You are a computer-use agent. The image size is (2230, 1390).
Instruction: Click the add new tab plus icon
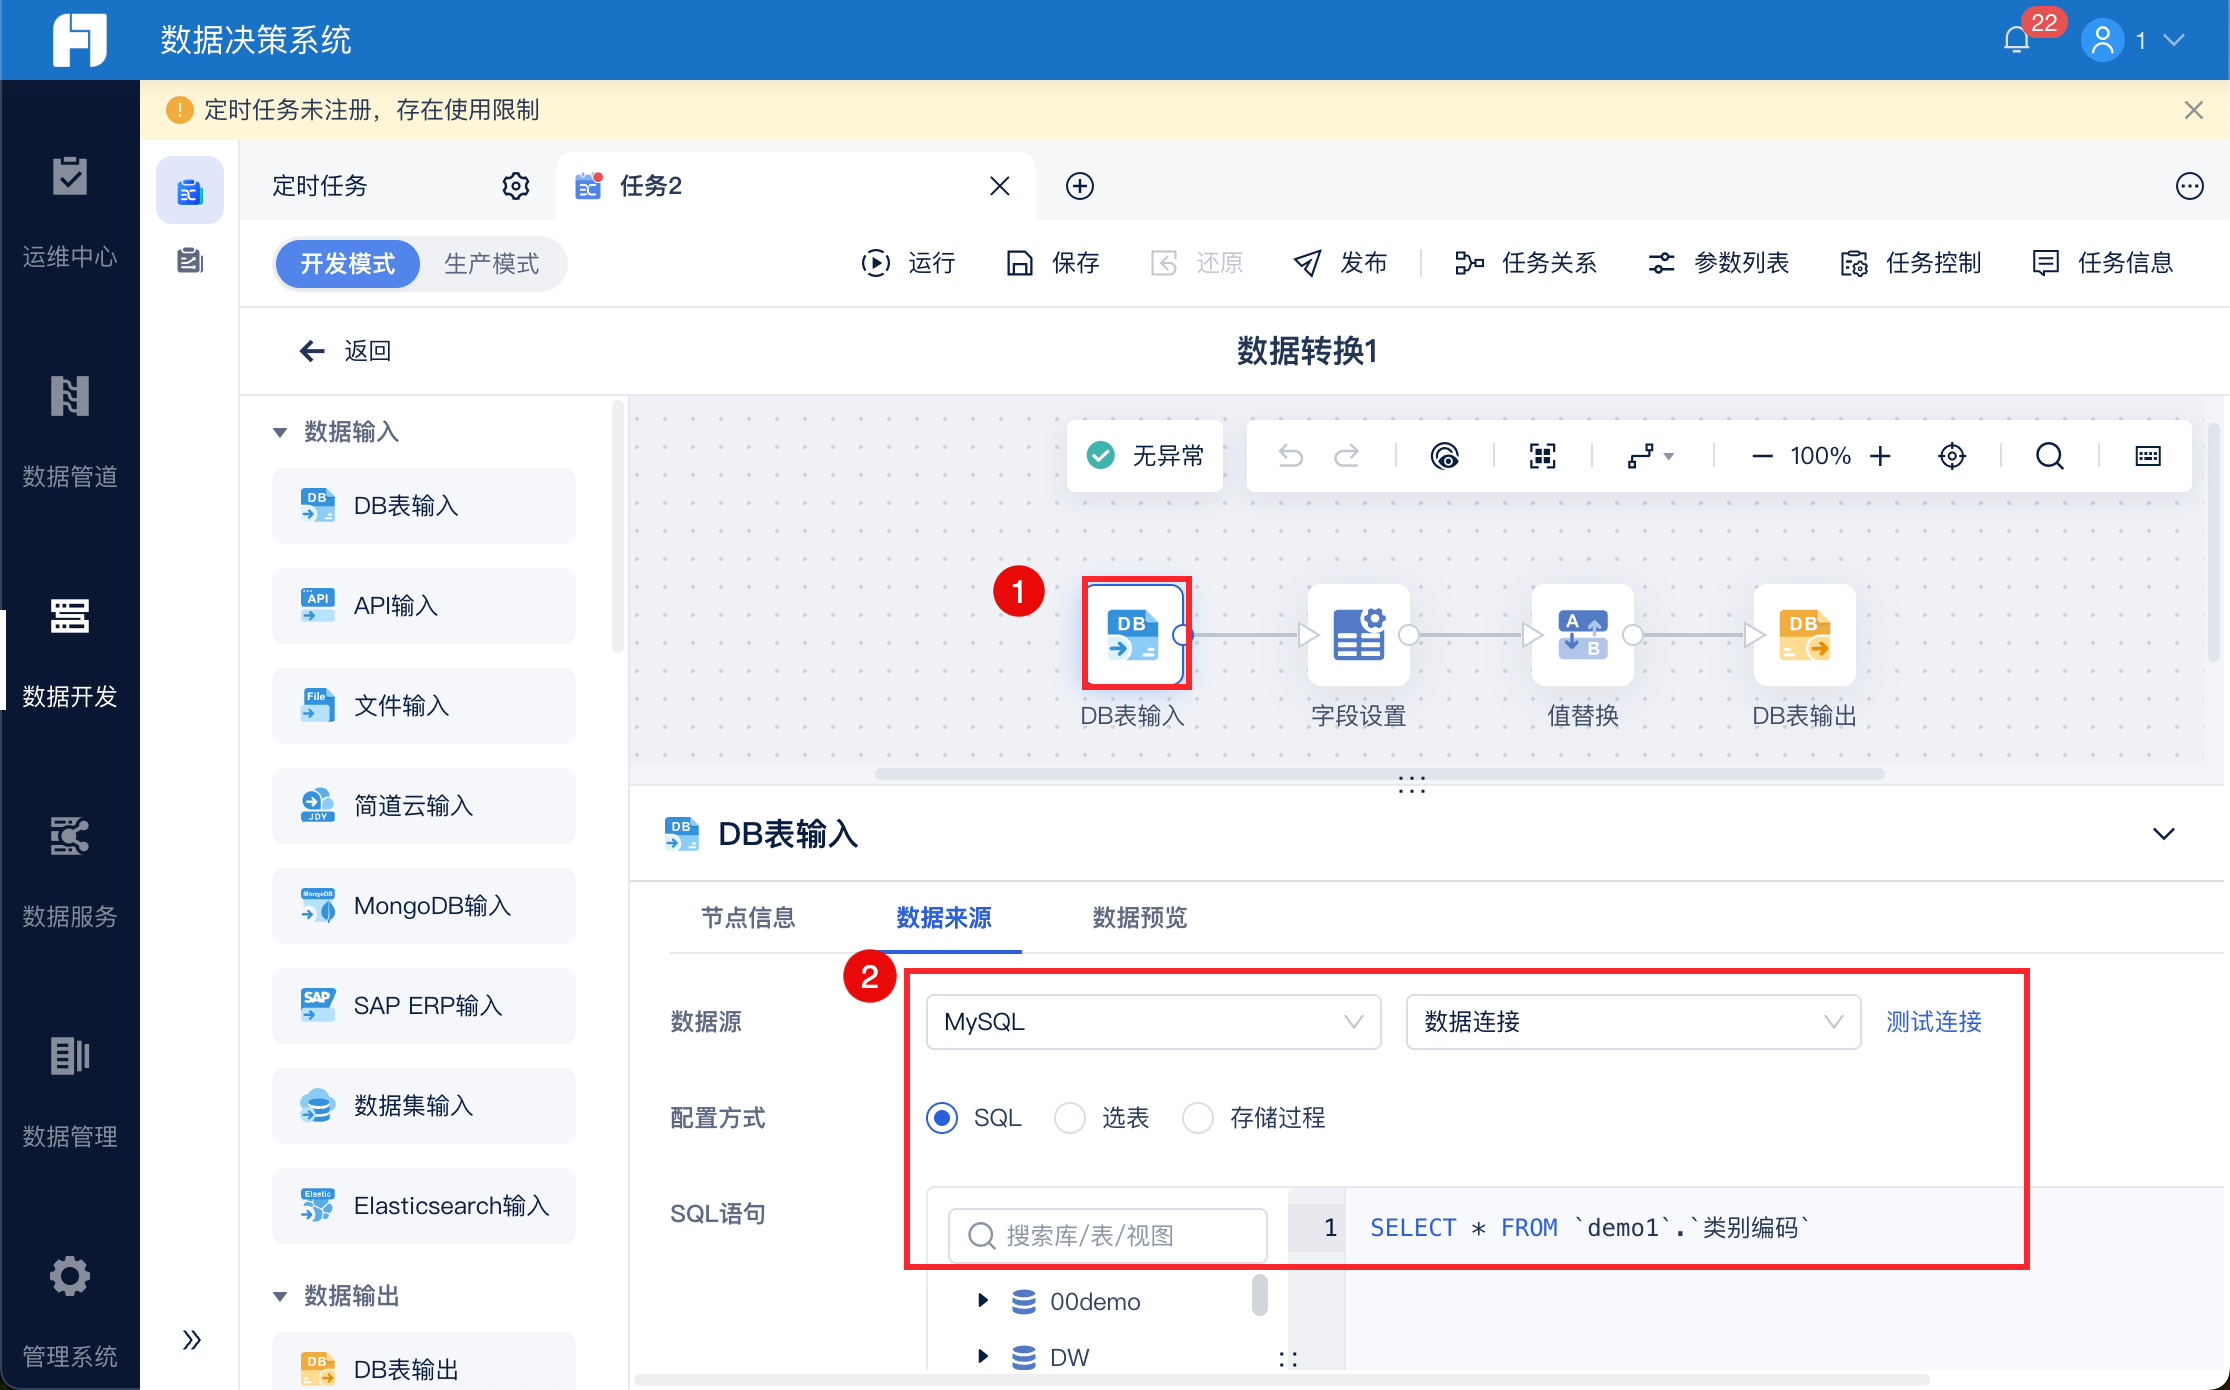tap(1079, 186)
